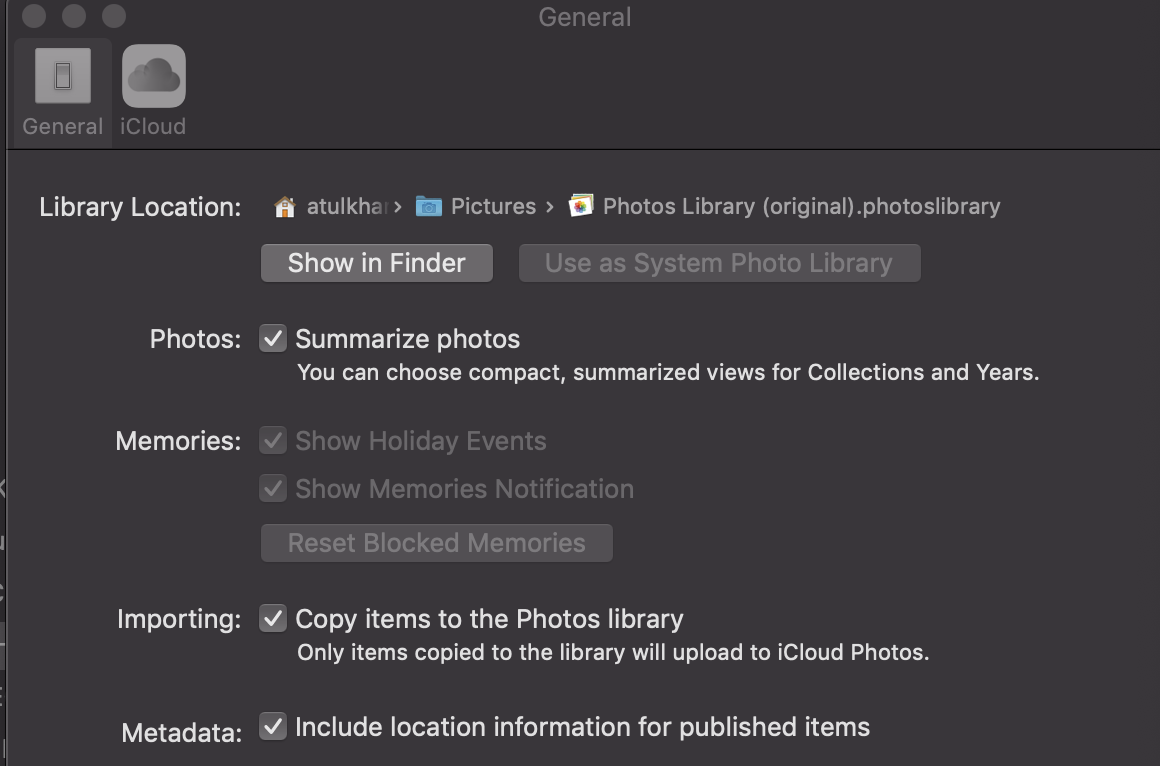The height and width of the screenshot is (766, 1160).
Task: Click the home icon in the library path
Action: 285,206
